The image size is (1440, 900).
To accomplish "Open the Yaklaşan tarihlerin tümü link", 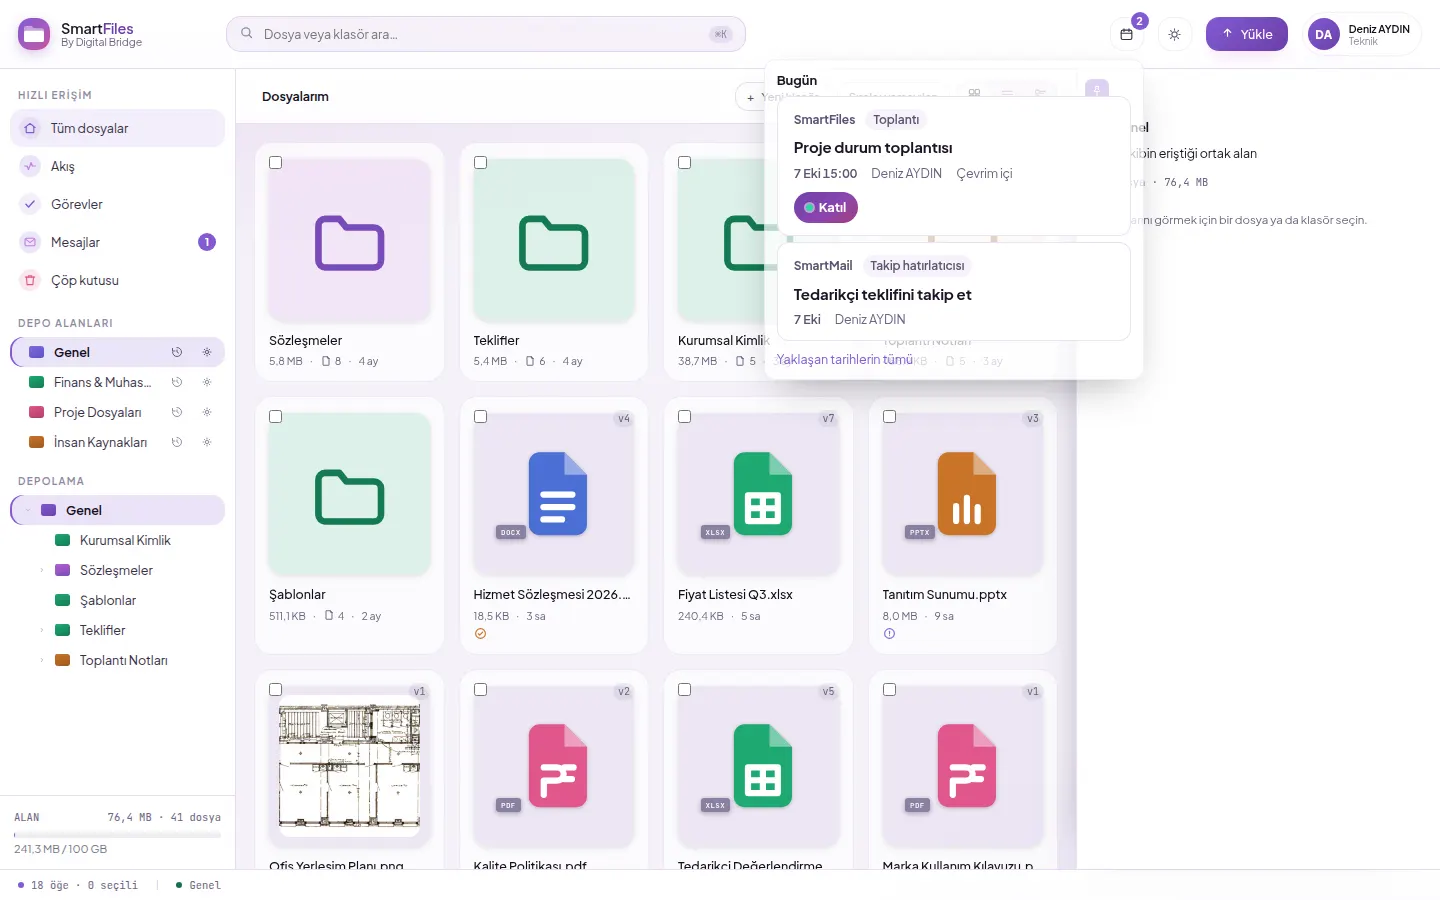I will 845,359.
